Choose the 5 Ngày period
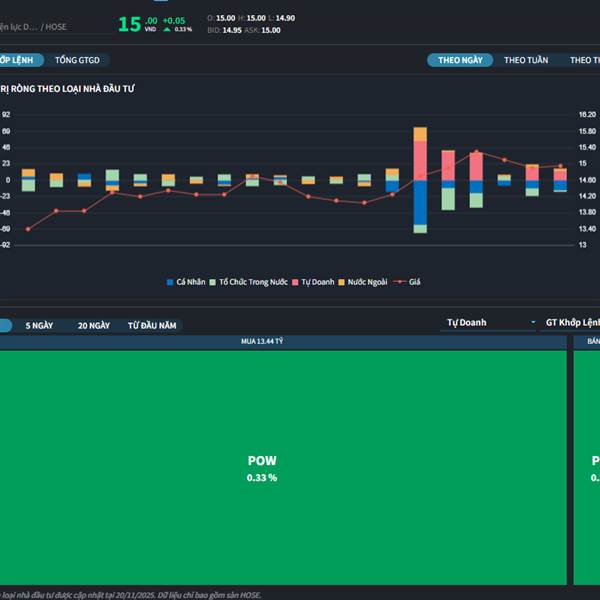This screenshot has width=600, height=600. 39,325
